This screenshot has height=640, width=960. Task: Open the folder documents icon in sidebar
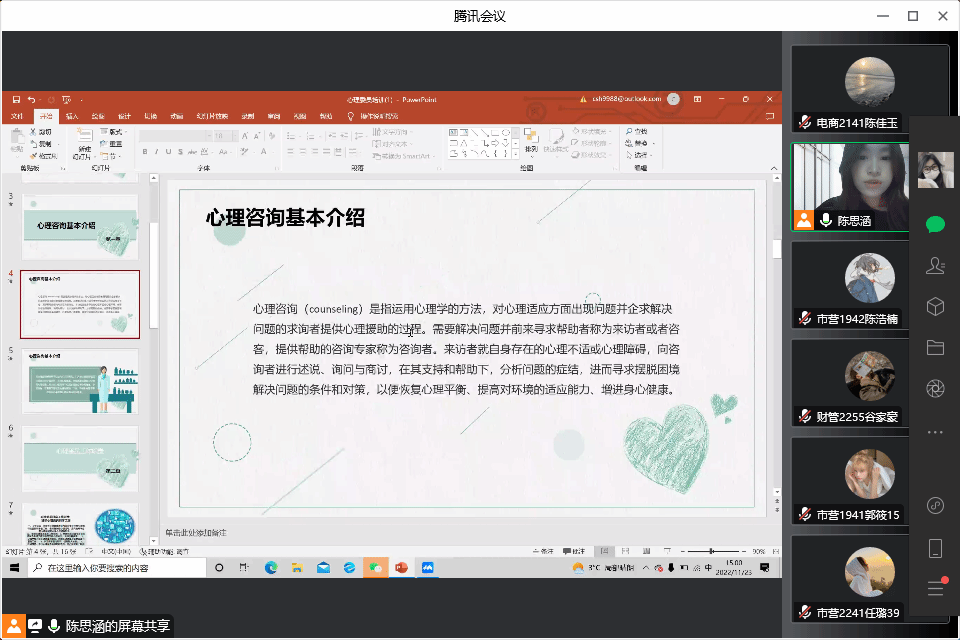[x=935, y=348]
